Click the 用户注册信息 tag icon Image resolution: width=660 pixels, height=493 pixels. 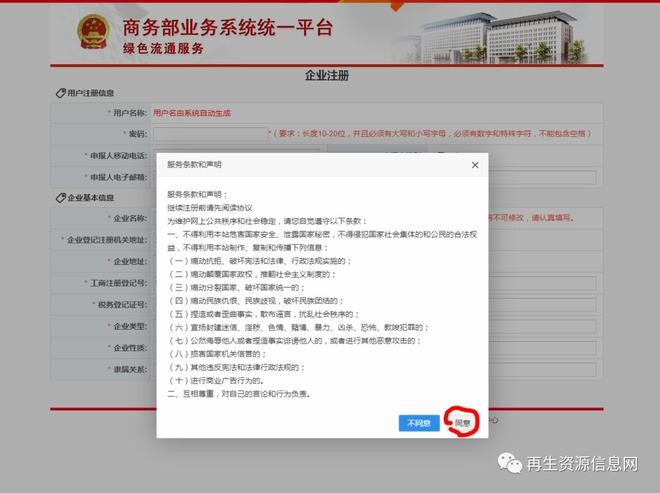coord(57,93)
